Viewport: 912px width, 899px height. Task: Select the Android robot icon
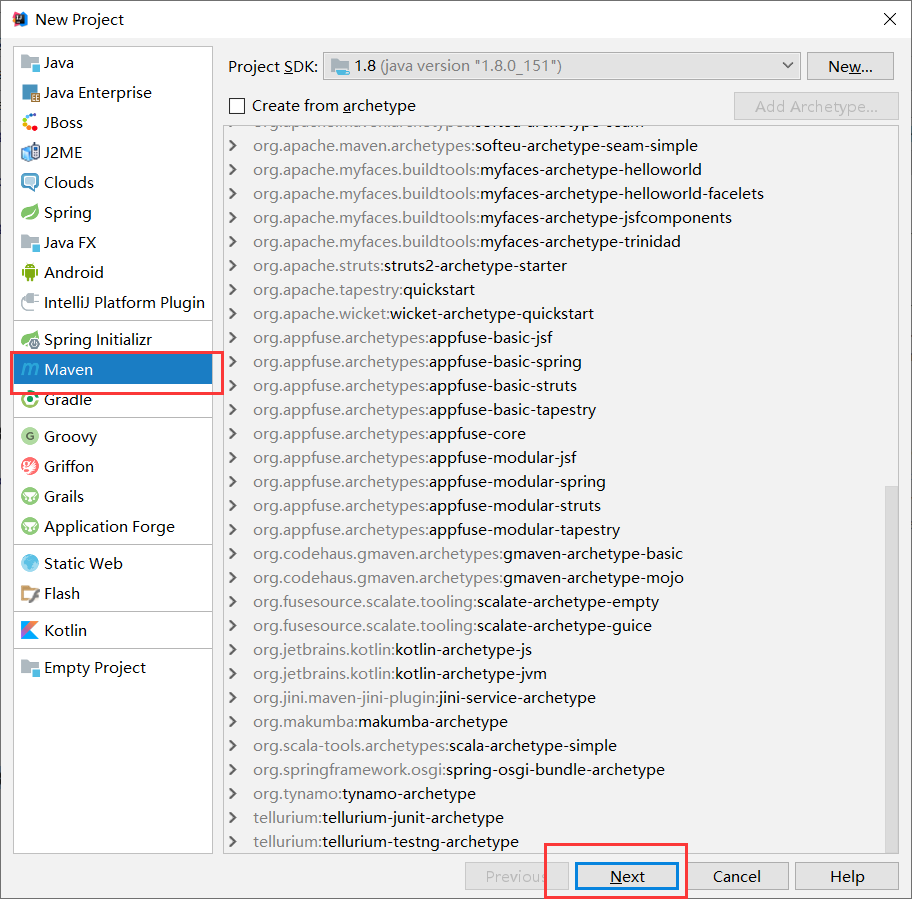[x=30, y=272]
